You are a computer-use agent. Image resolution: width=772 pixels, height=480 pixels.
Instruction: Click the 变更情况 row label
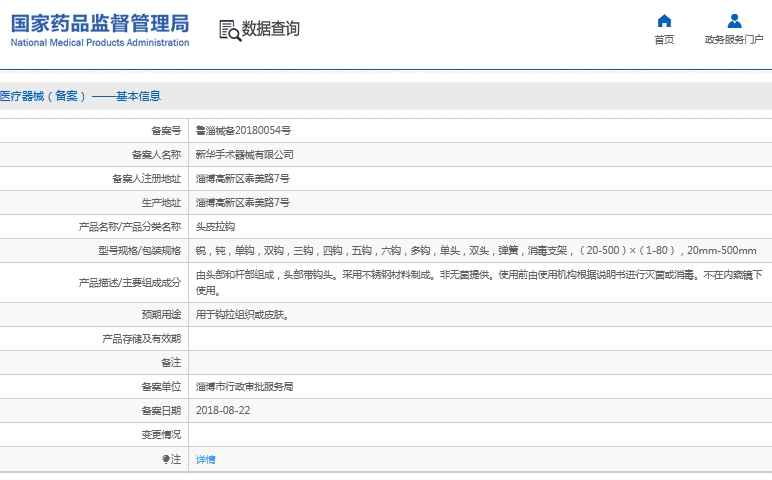coord(161,435)
